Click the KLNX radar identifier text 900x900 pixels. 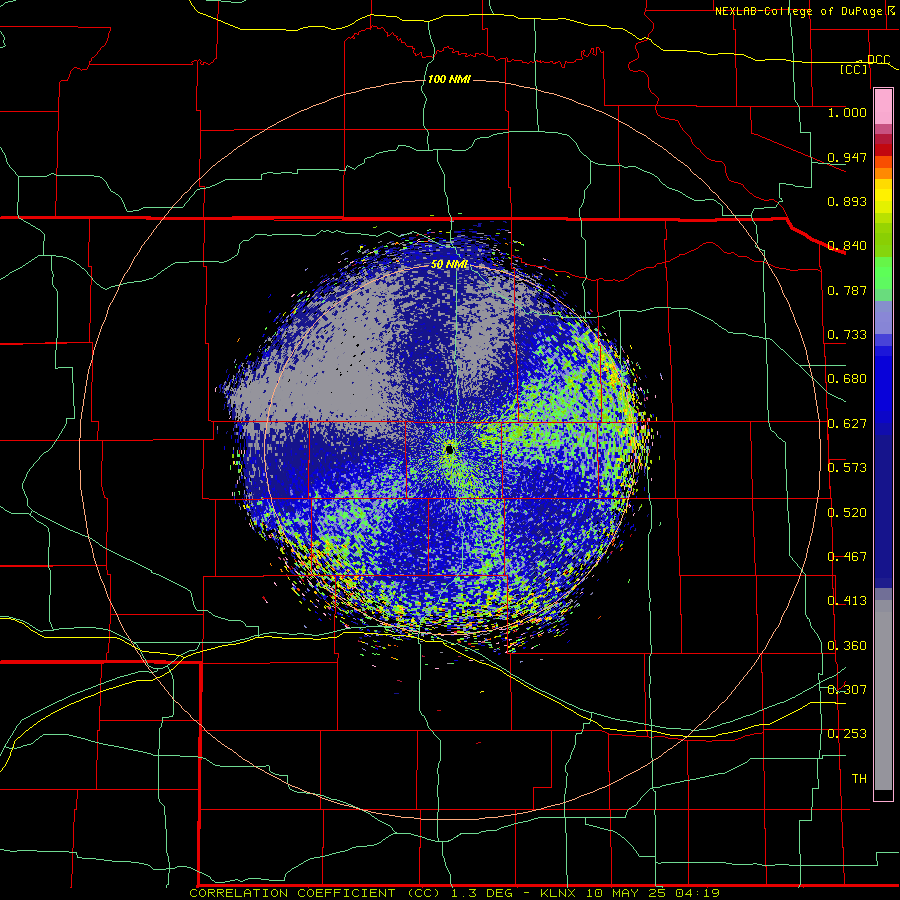pyautogui.click(x=557, y=893)
